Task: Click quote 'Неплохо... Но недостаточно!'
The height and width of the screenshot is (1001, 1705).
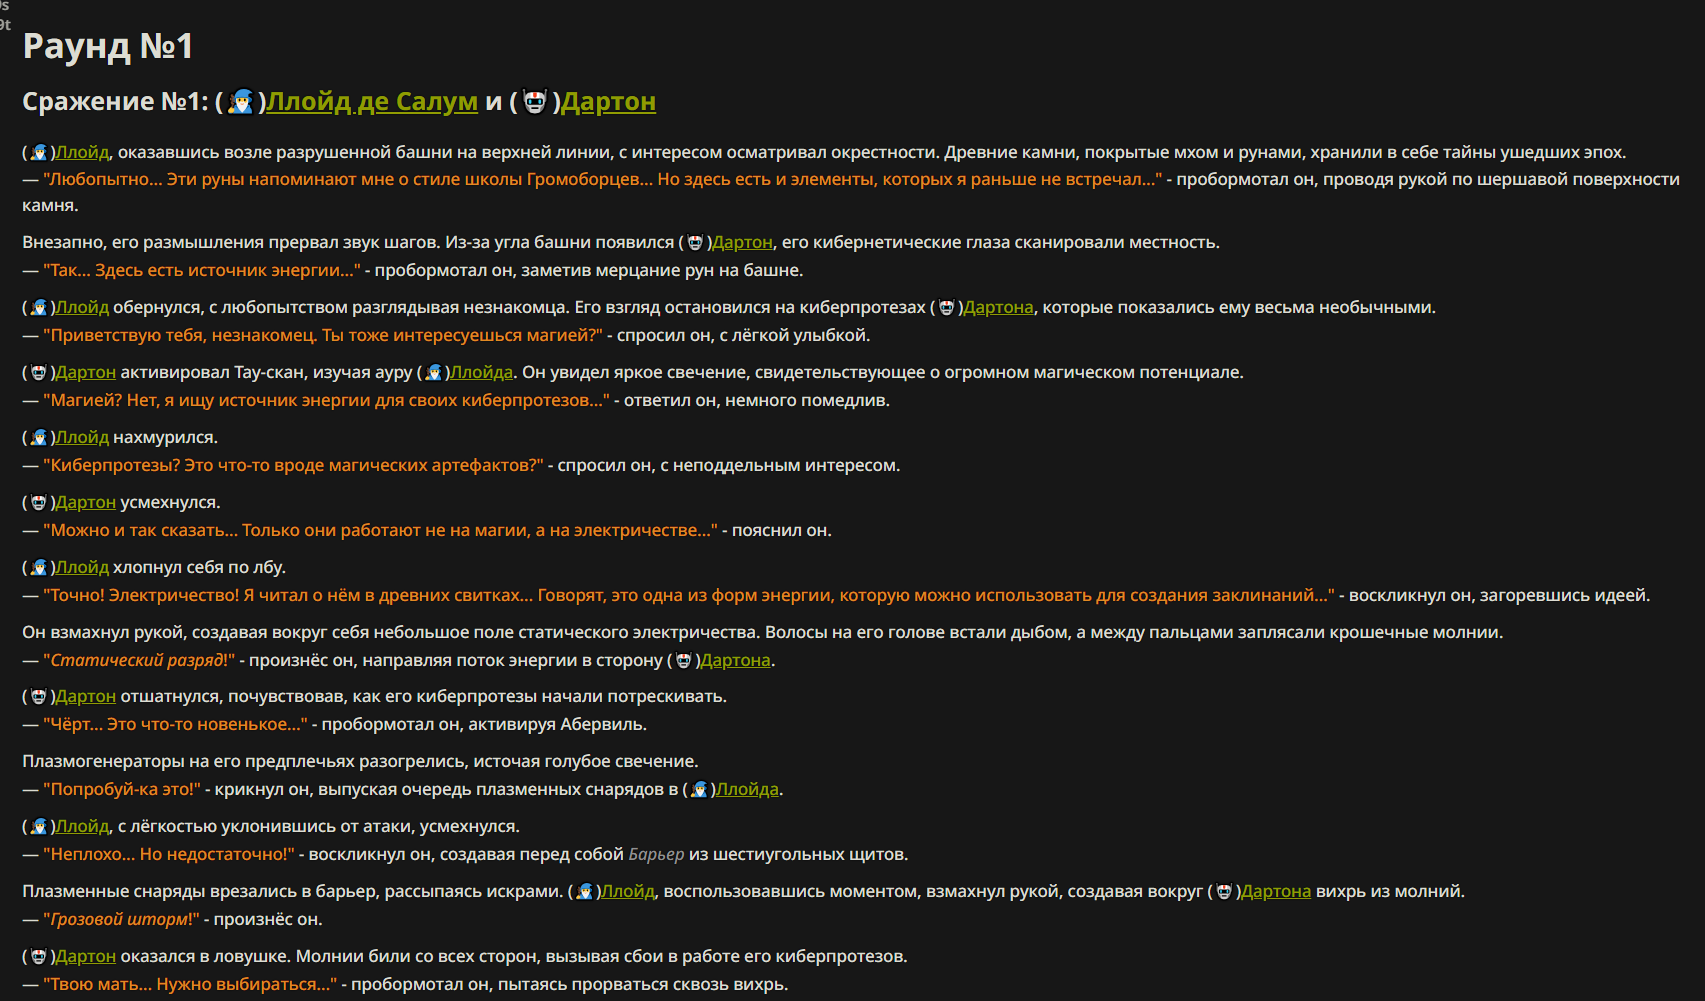Action: click(x=169, y=854)
